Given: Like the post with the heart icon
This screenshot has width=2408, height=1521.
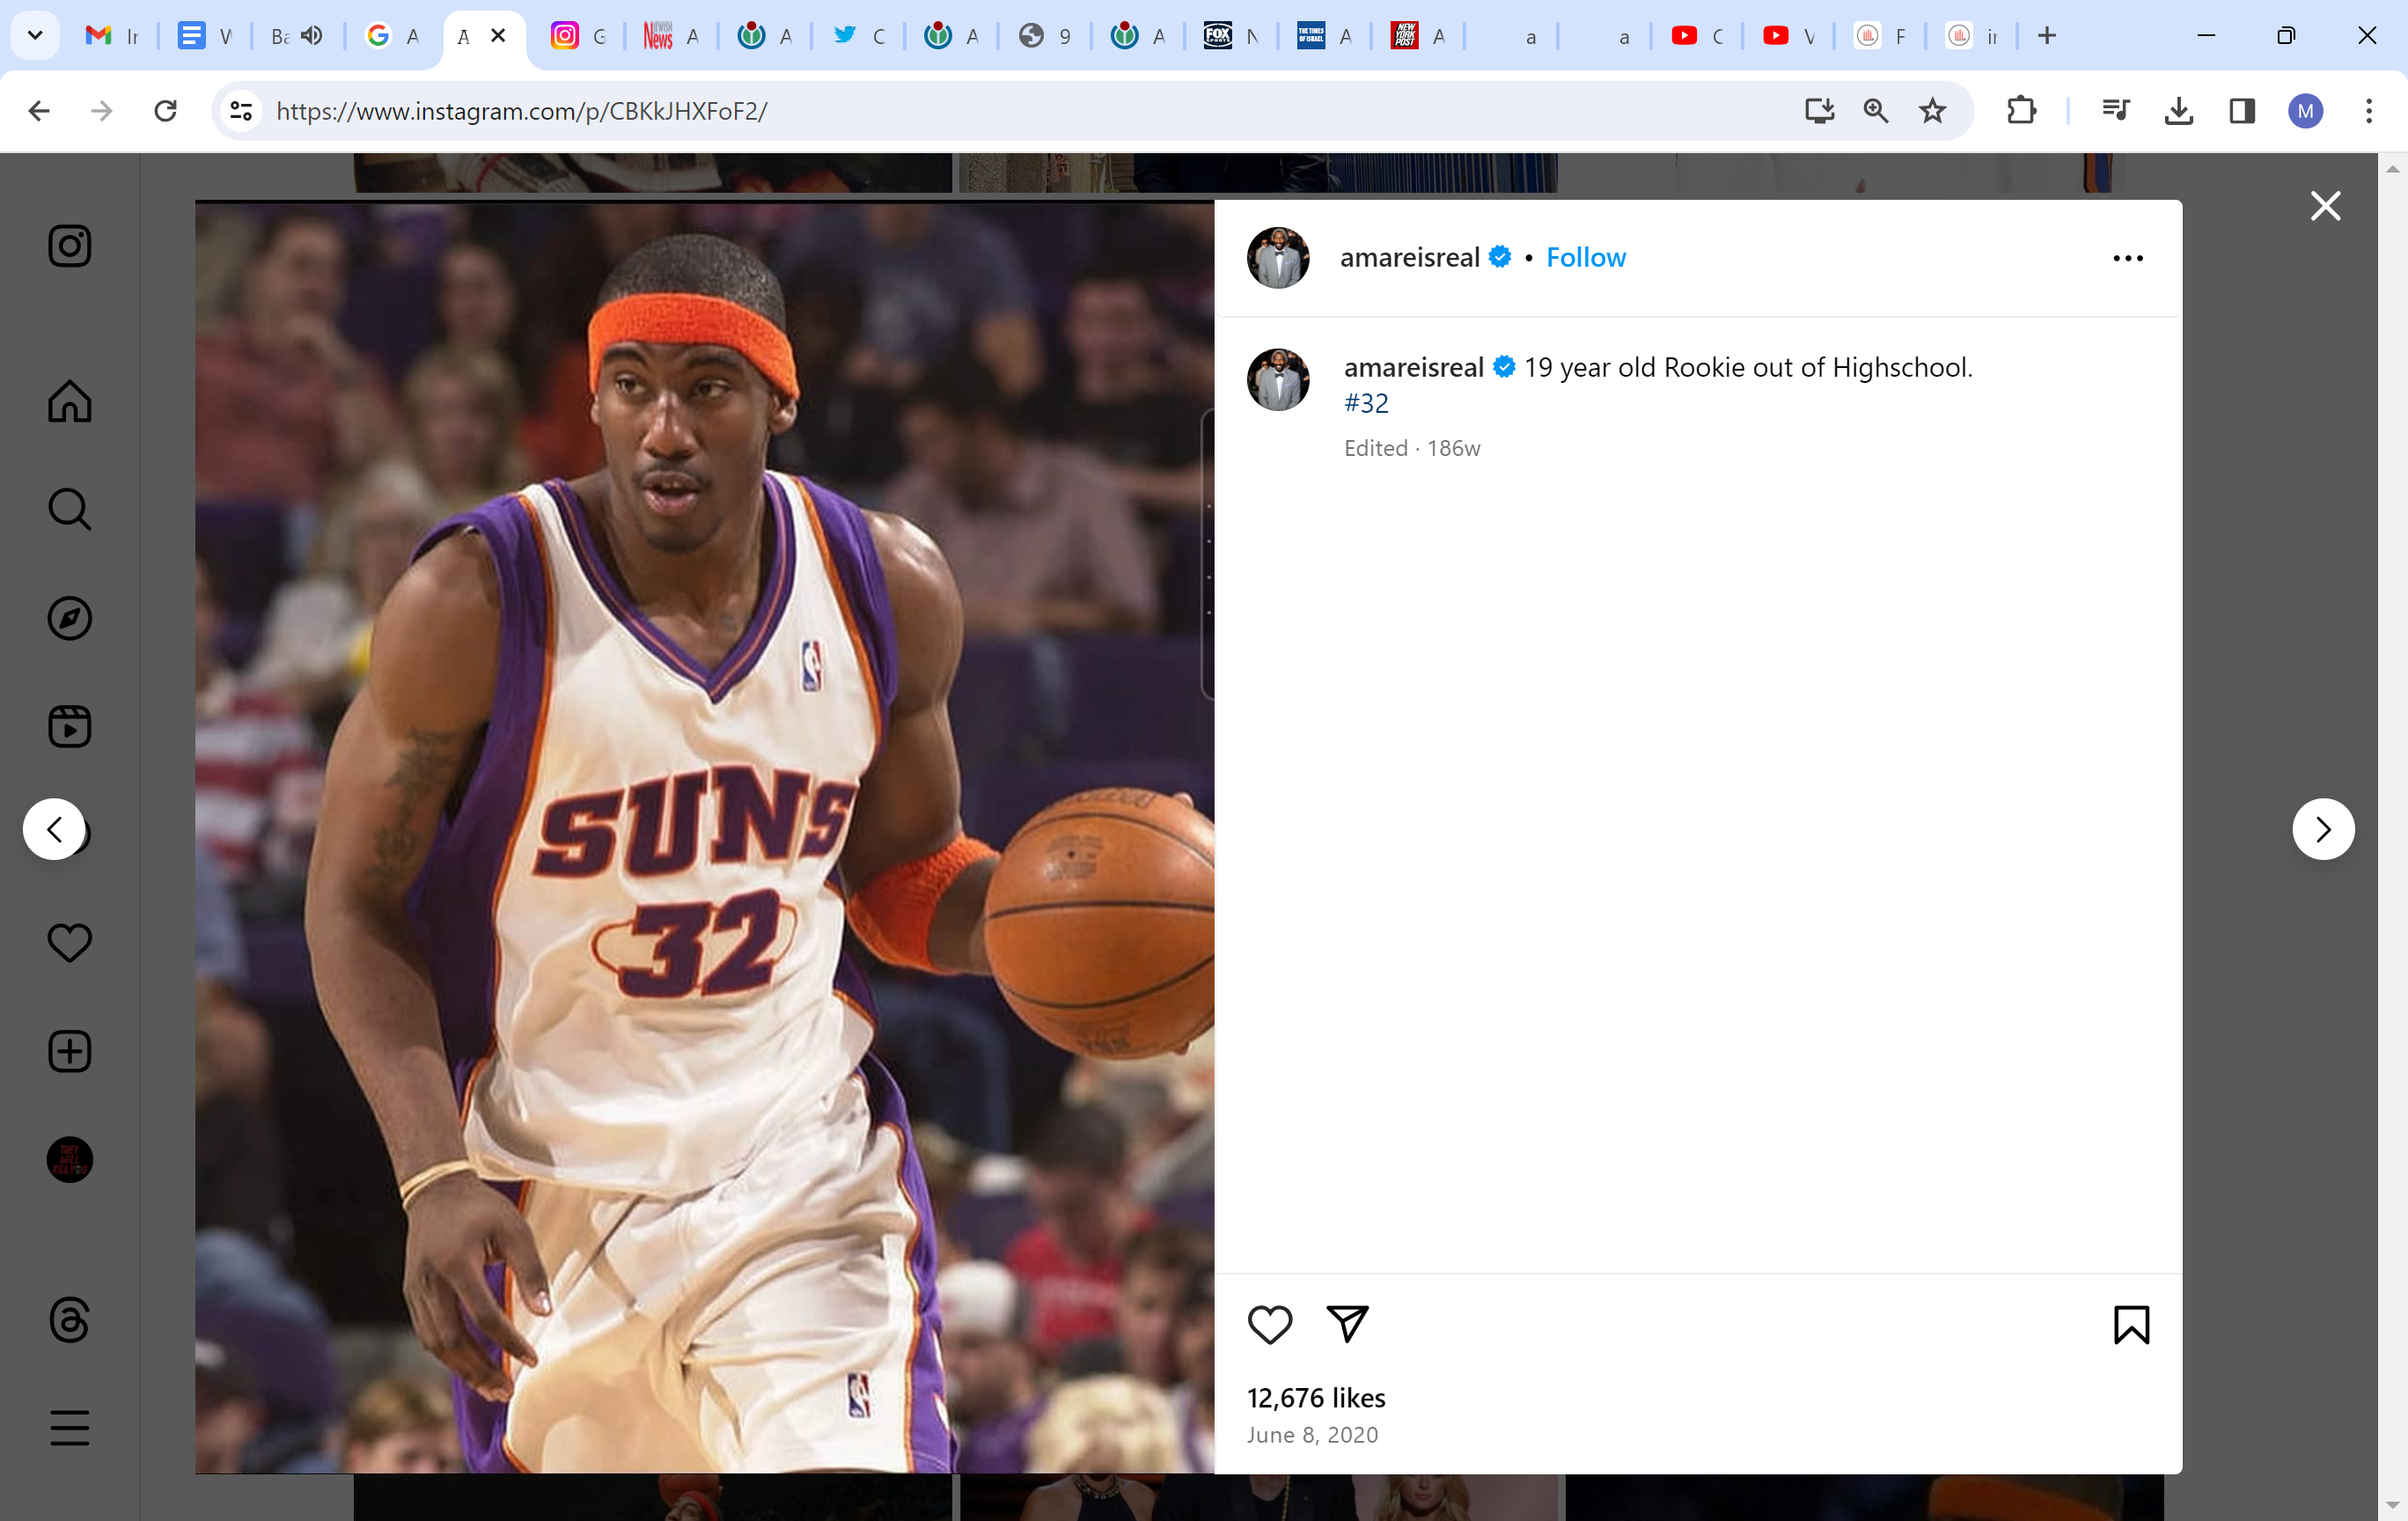Looking at the screenshot, I should click(x=1270, y=1325).
